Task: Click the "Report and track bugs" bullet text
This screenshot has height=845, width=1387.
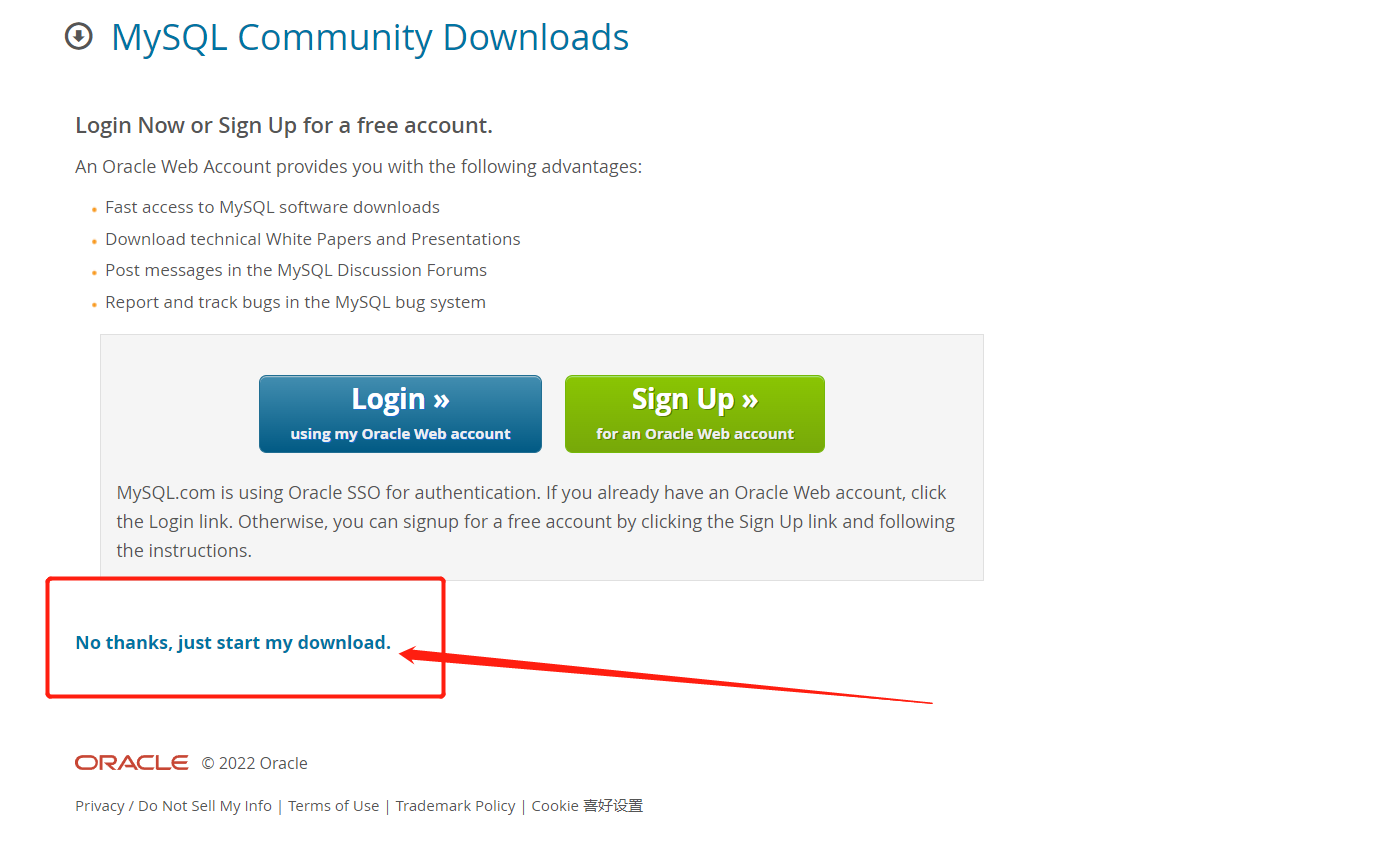Action: click(295, 302)
